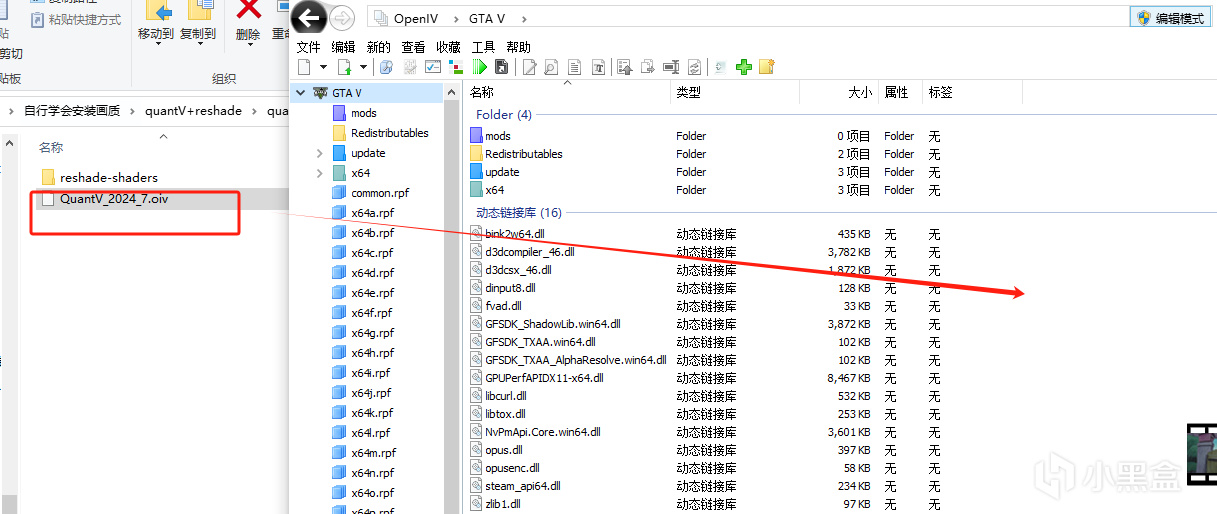
Task: Click the Replace refresh-document toolbar icon
Action: [x=694, y=67]
